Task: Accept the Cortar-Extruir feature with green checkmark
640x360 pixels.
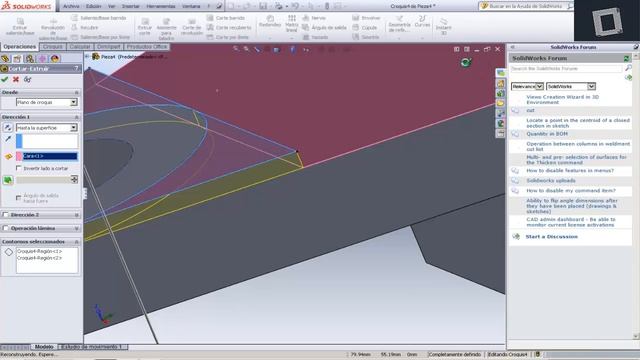Action: click(x=5, y=80)
